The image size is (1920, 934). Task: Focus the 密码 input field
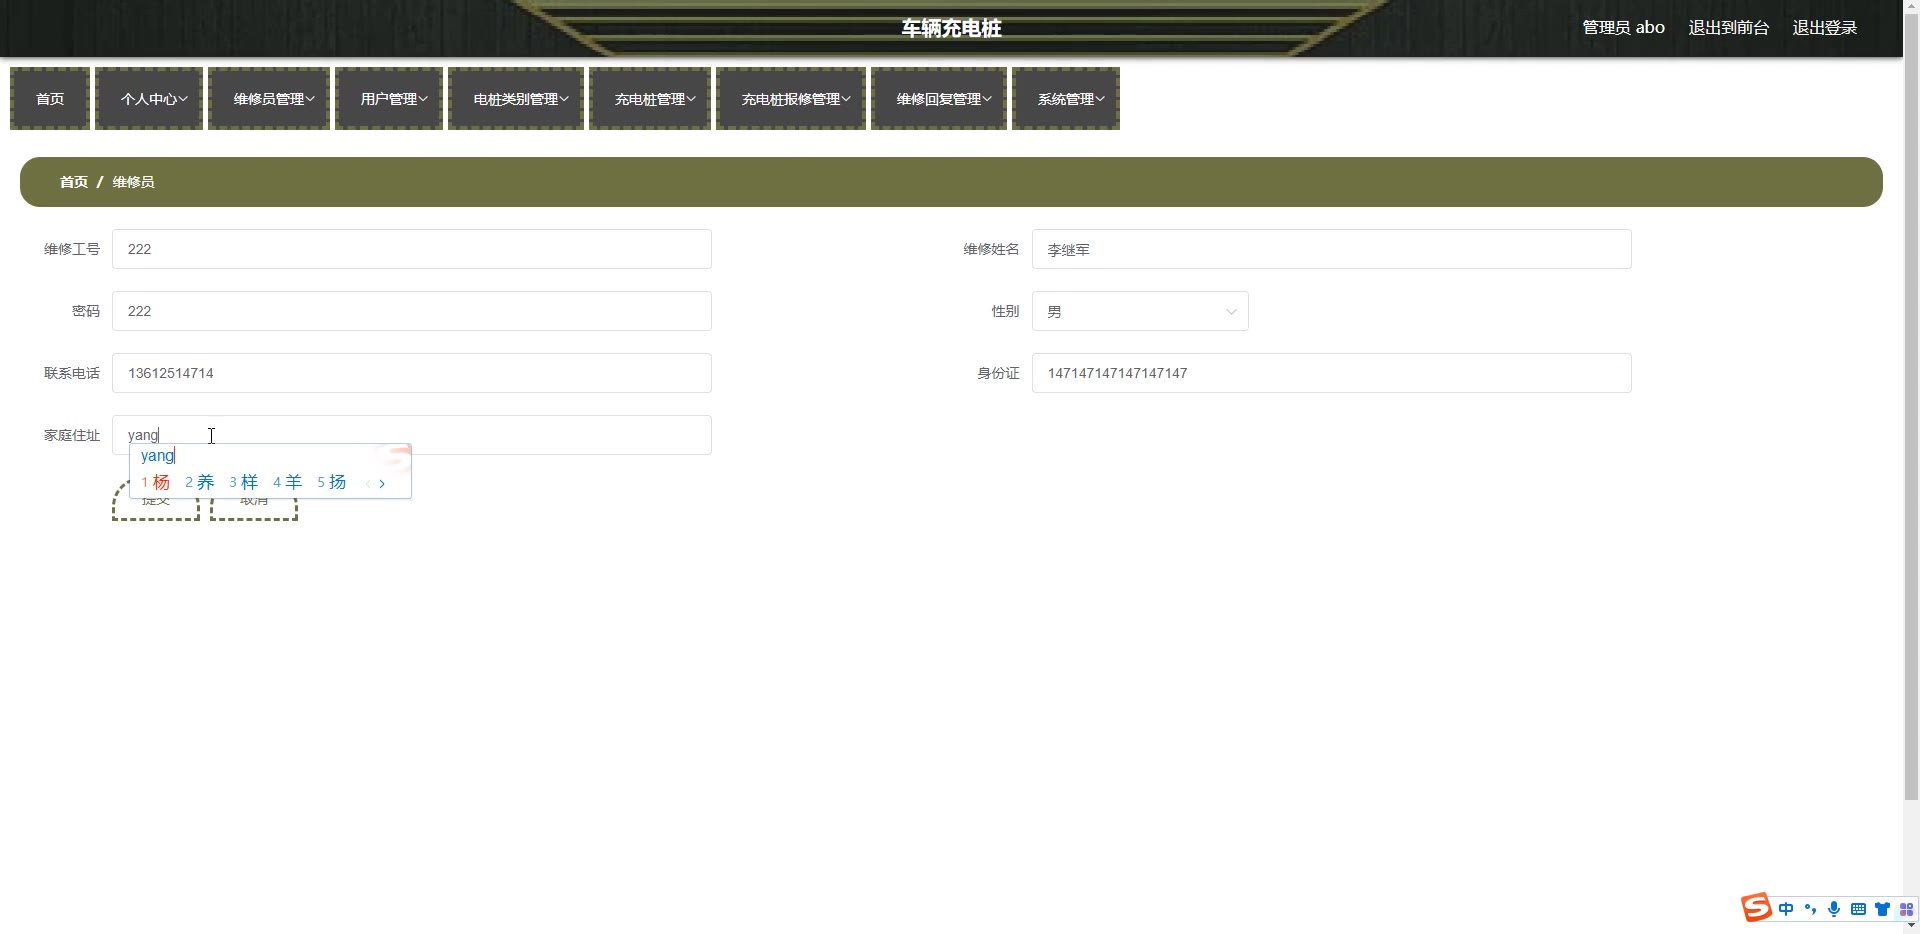[x=412, y=311]
